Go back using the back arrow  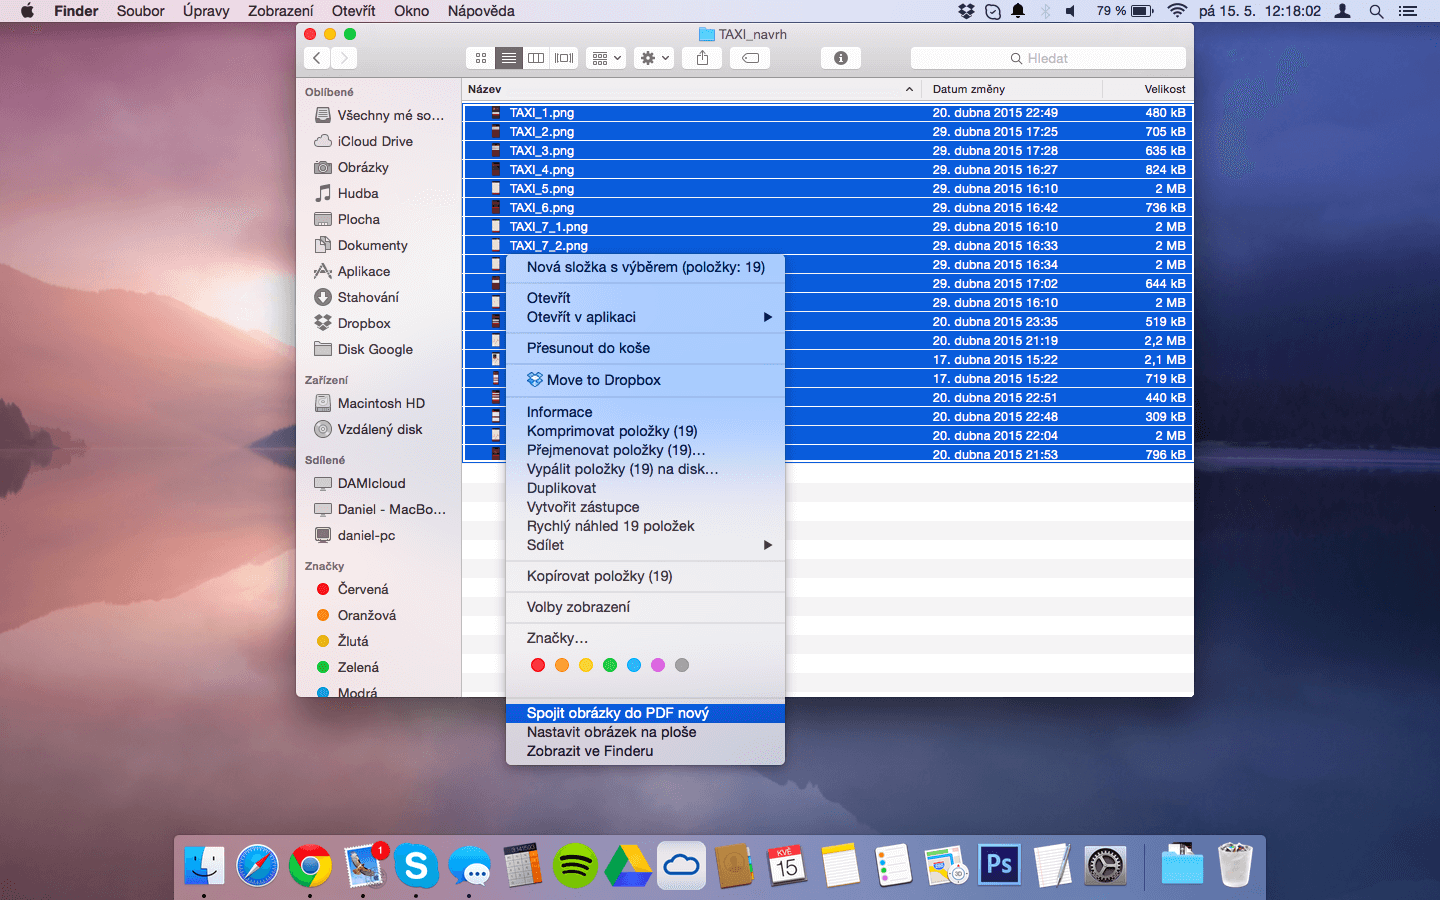pos(317,58)
